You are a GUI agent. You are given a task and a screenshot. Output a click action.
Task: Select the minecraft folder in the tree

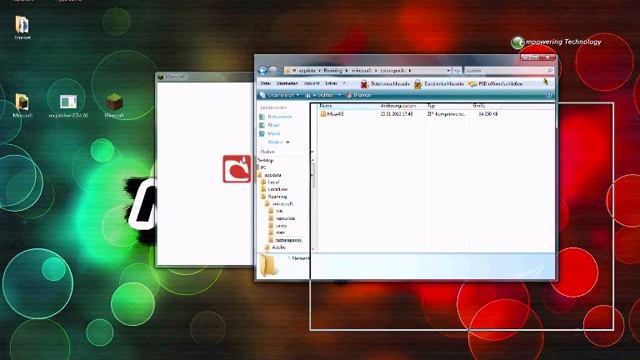click(282, 204)
